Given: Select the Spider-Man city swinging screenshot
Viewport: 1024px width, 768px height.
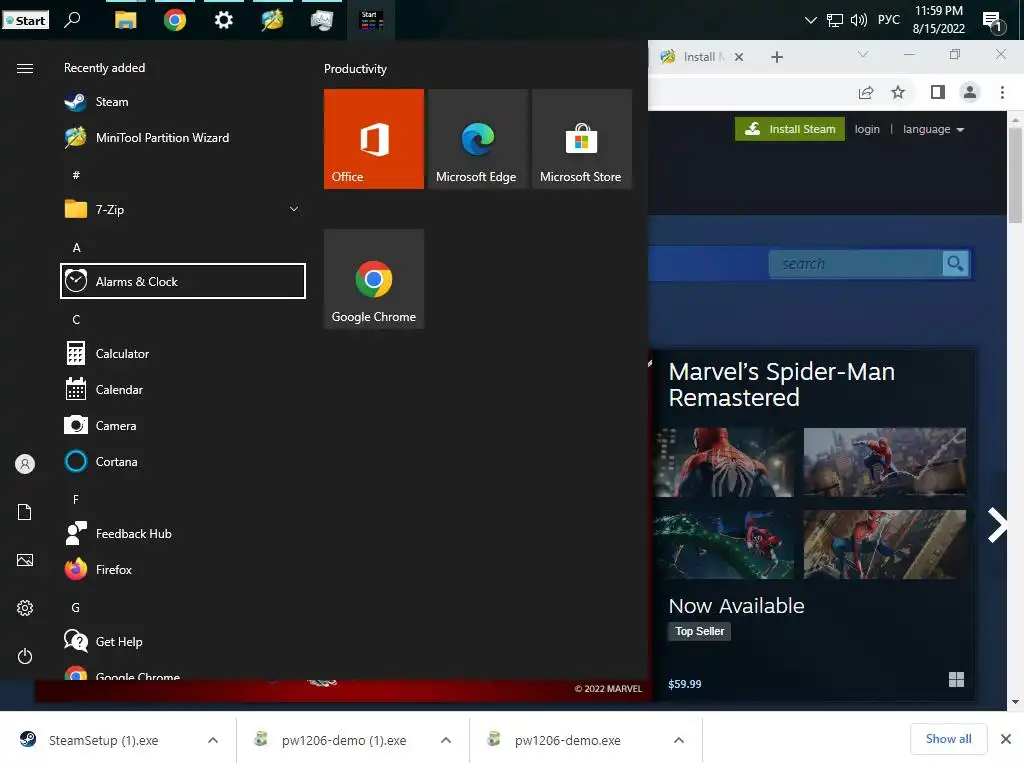Looking at the screenshot, I should point(884,462).
